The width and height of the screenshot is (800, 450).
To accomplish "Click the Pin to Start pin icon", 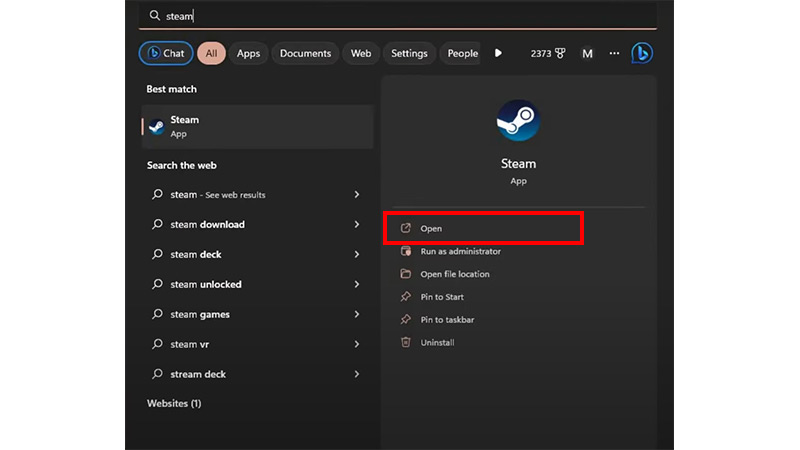I will pos(406,296).
